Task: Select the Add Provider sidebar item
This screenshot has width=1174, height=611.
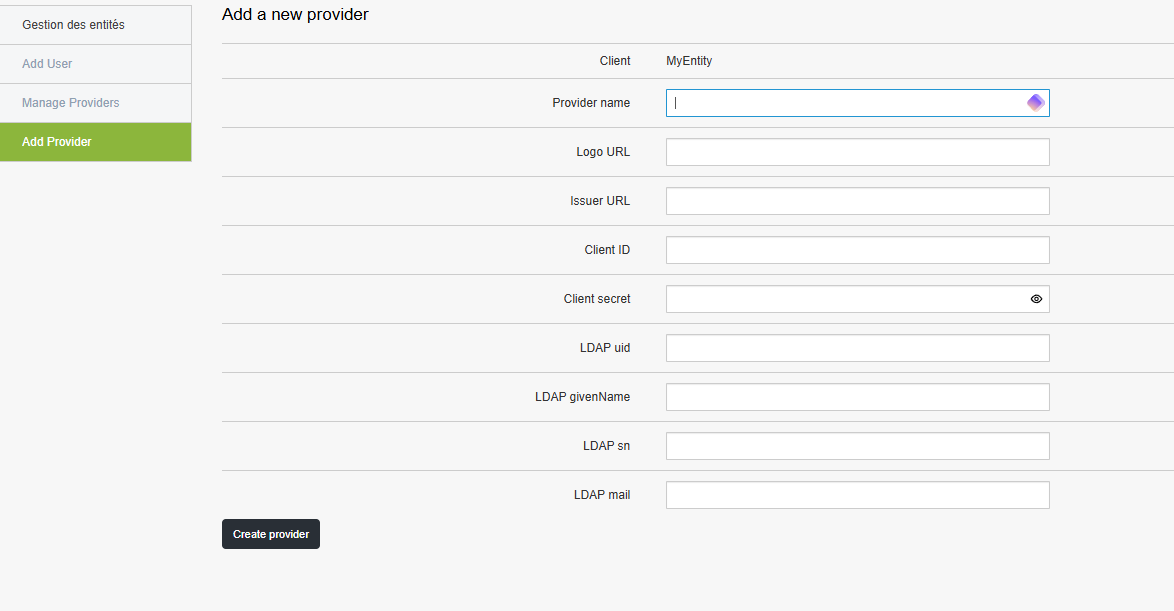Action: tap(57, 142)
